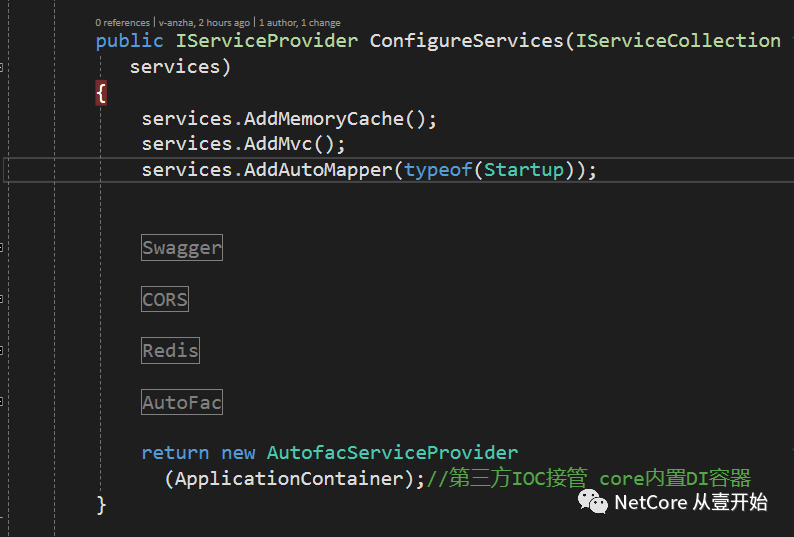Expand the collapsed CORS region

[x=165, y=299]
